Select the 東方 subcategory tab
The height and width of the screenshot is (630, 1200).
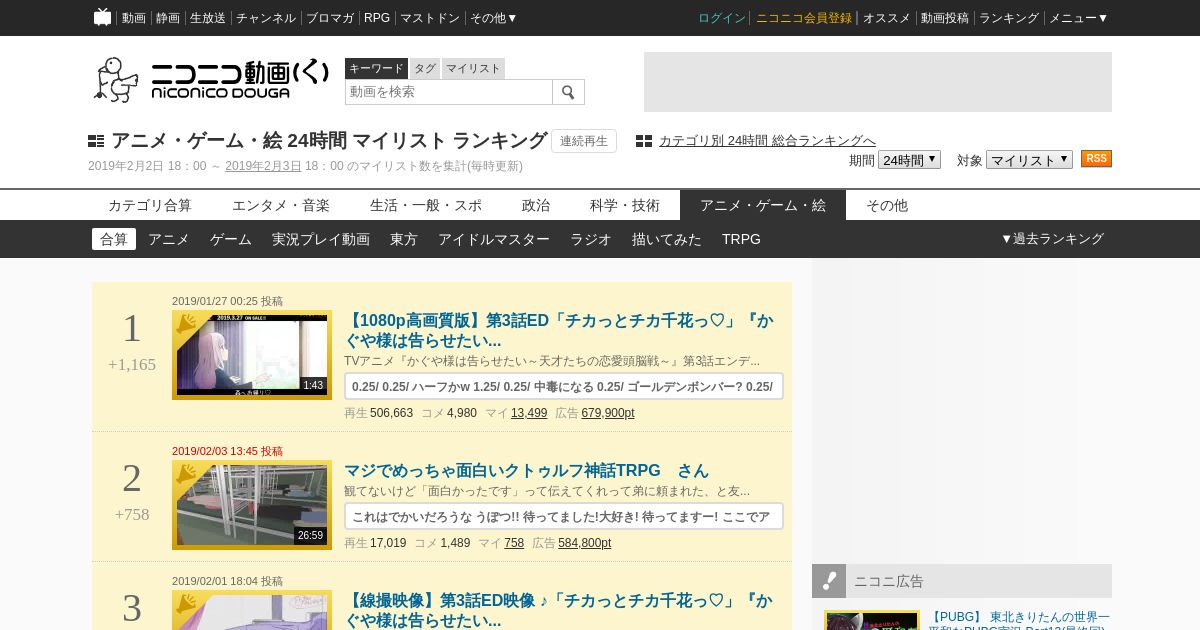click(x=404, y=239)
